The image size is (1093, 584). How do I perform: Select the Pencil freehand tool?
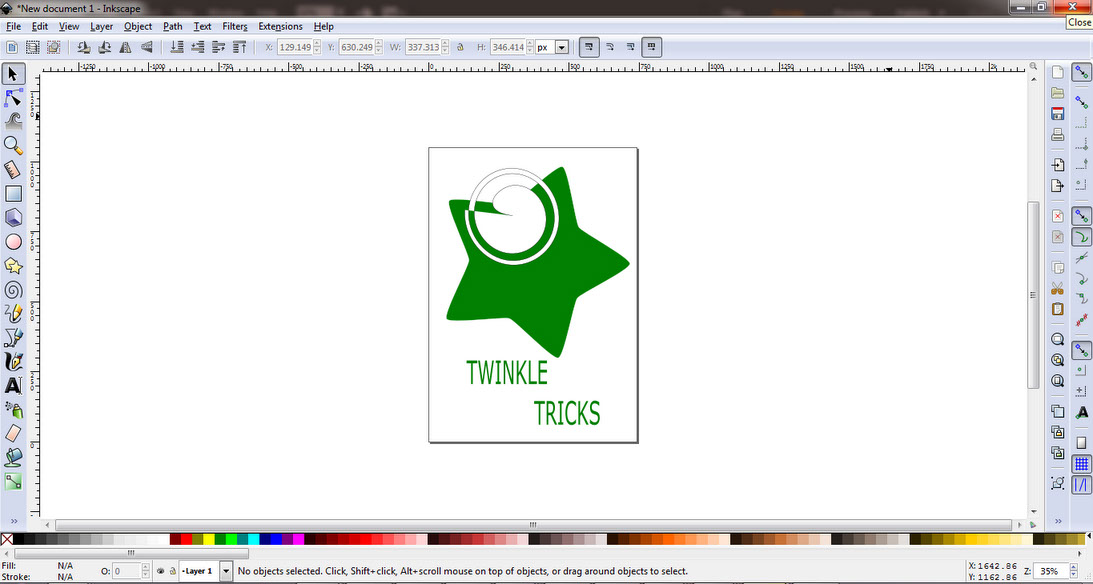pos(13,314)
